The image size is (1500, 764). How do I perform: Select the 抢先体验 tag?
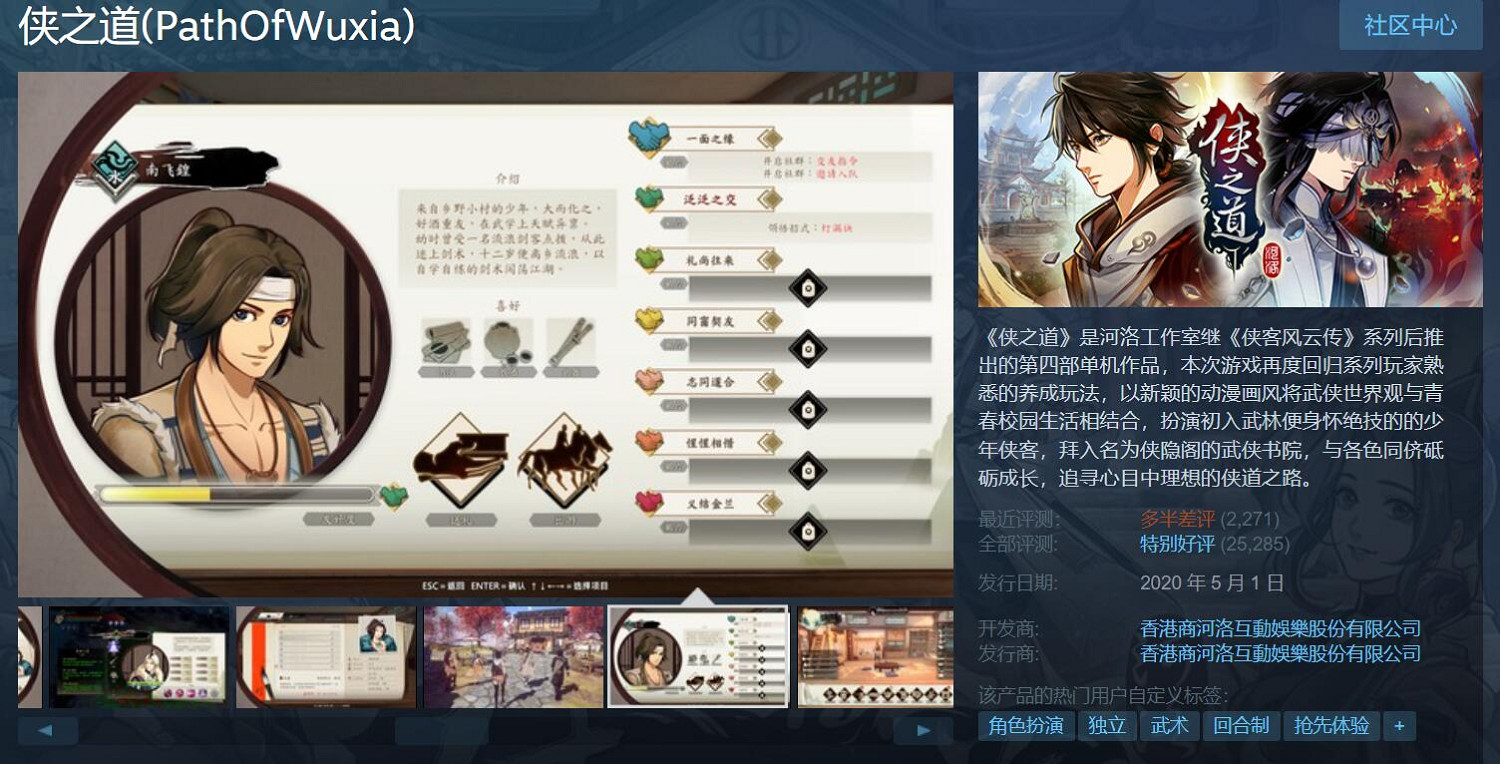1331,726
